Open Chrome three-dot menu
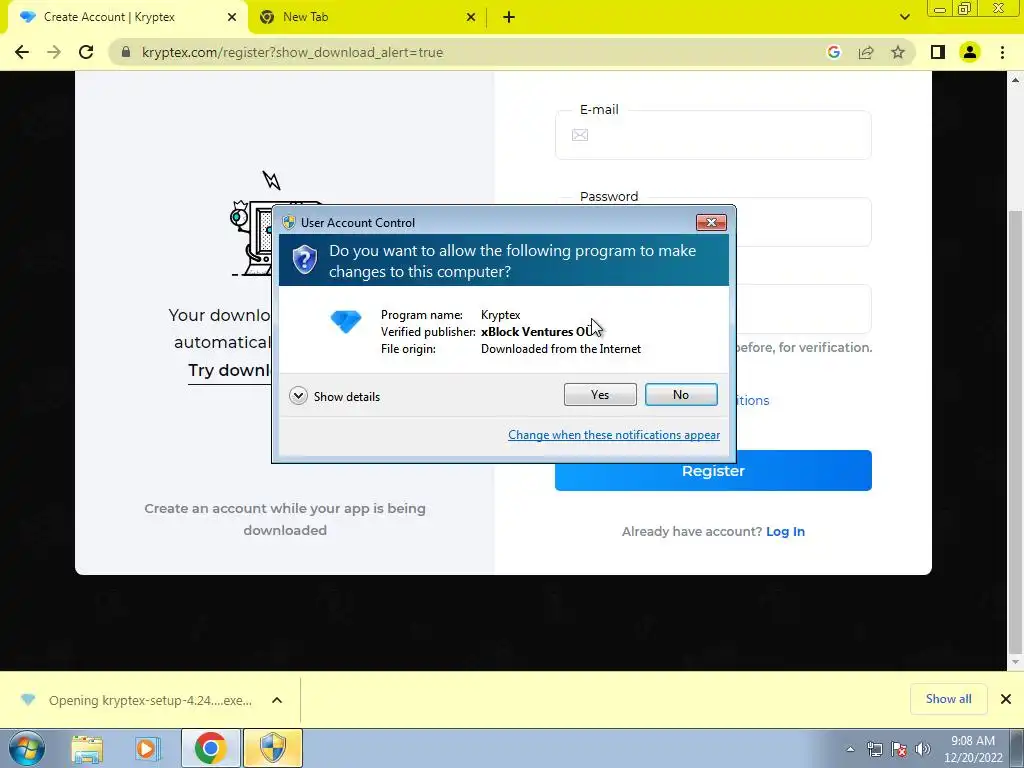The height and width of the screenshot is (768, 1024). (x=1002, y=52)
